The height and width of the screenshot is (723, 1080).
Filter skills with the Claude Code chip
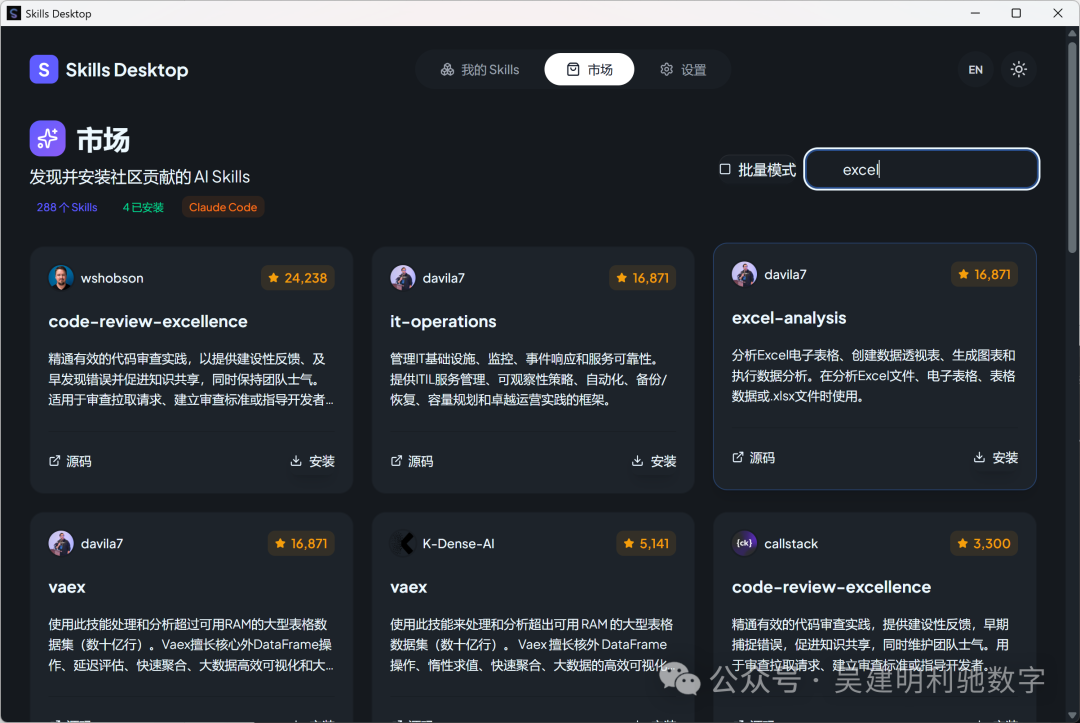(222, 207)
